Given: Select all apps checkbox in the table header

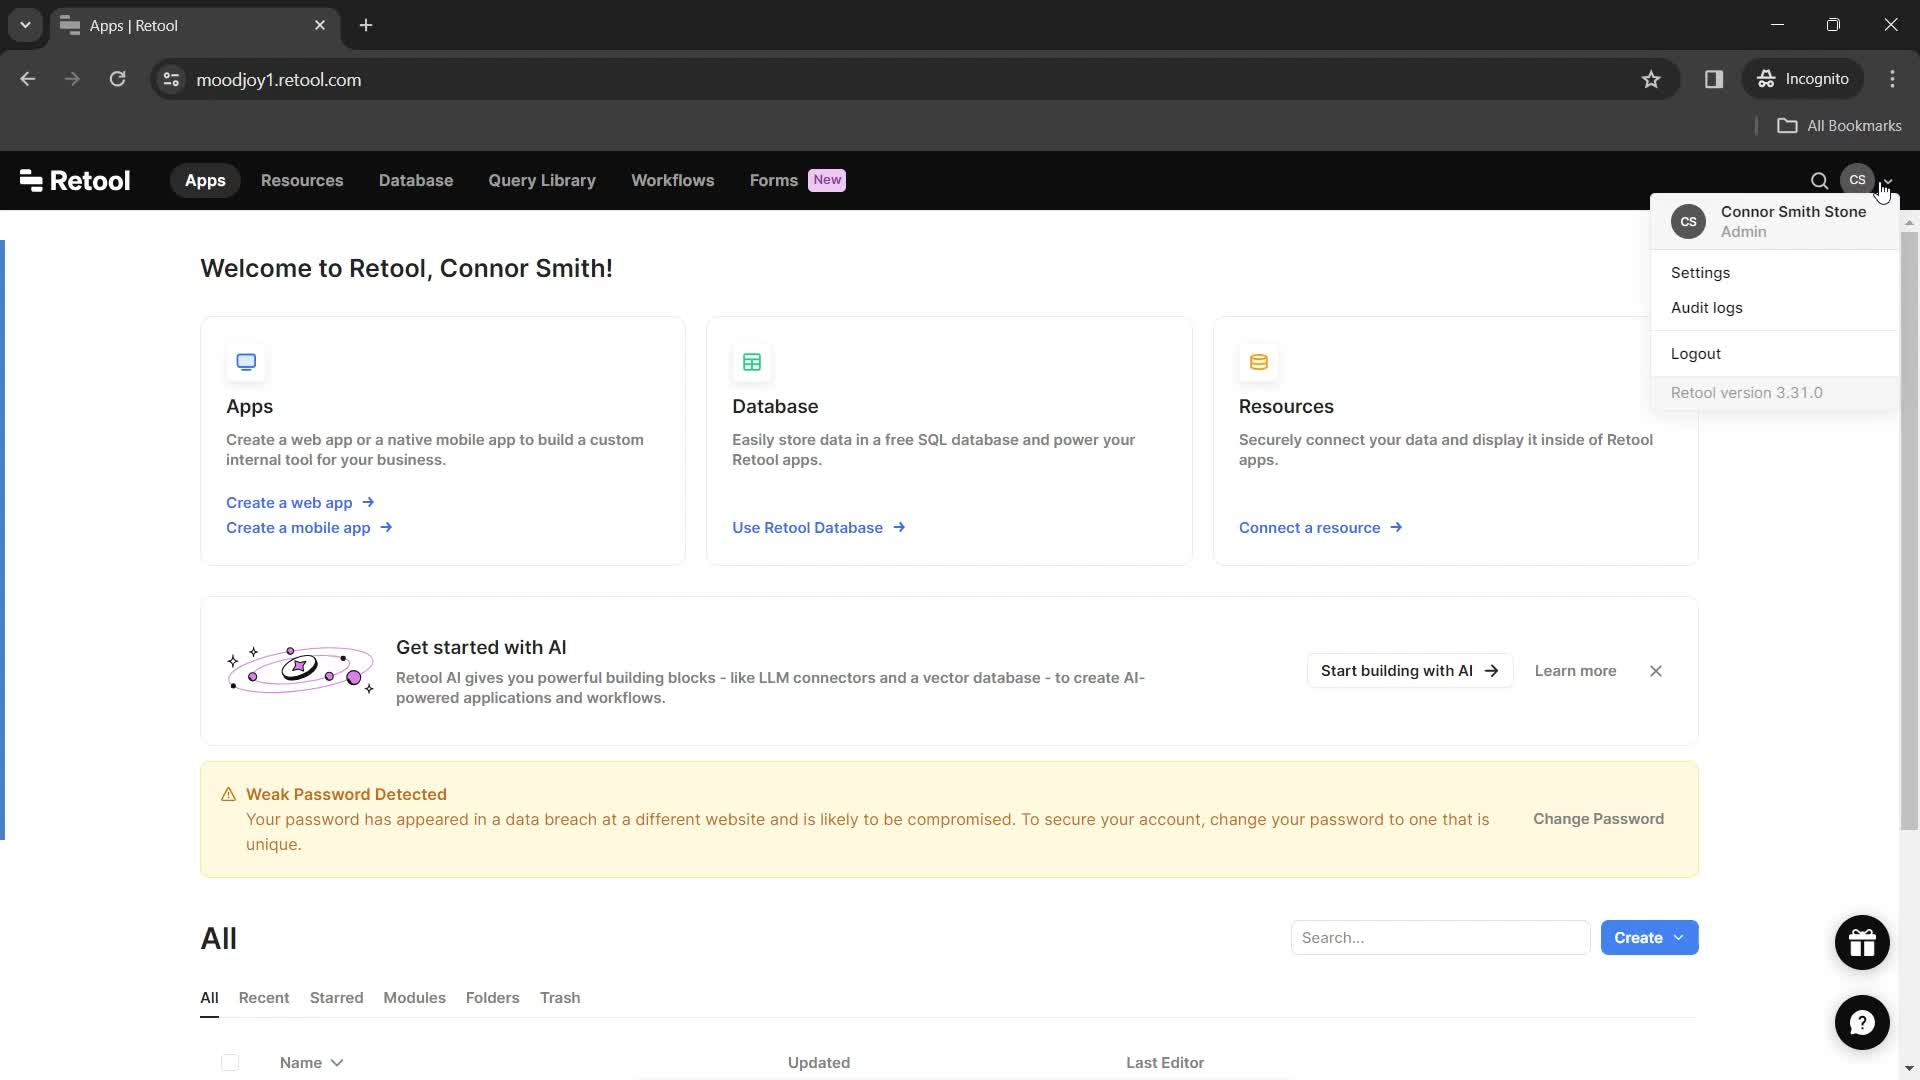Looking at the screenshot, I should tap(230, 1062).
